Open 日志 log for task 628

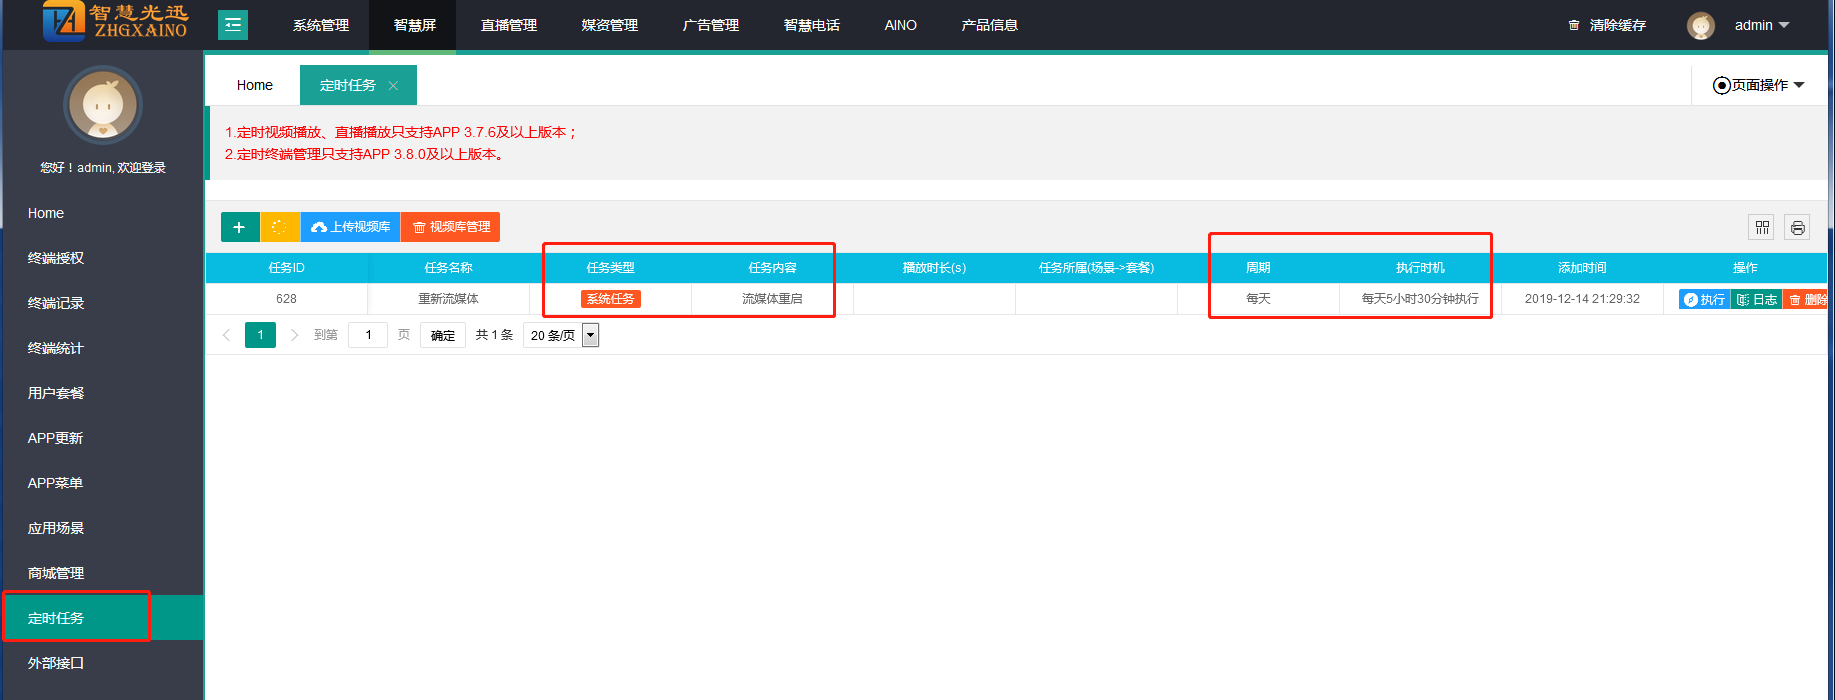coord(1757,299)
